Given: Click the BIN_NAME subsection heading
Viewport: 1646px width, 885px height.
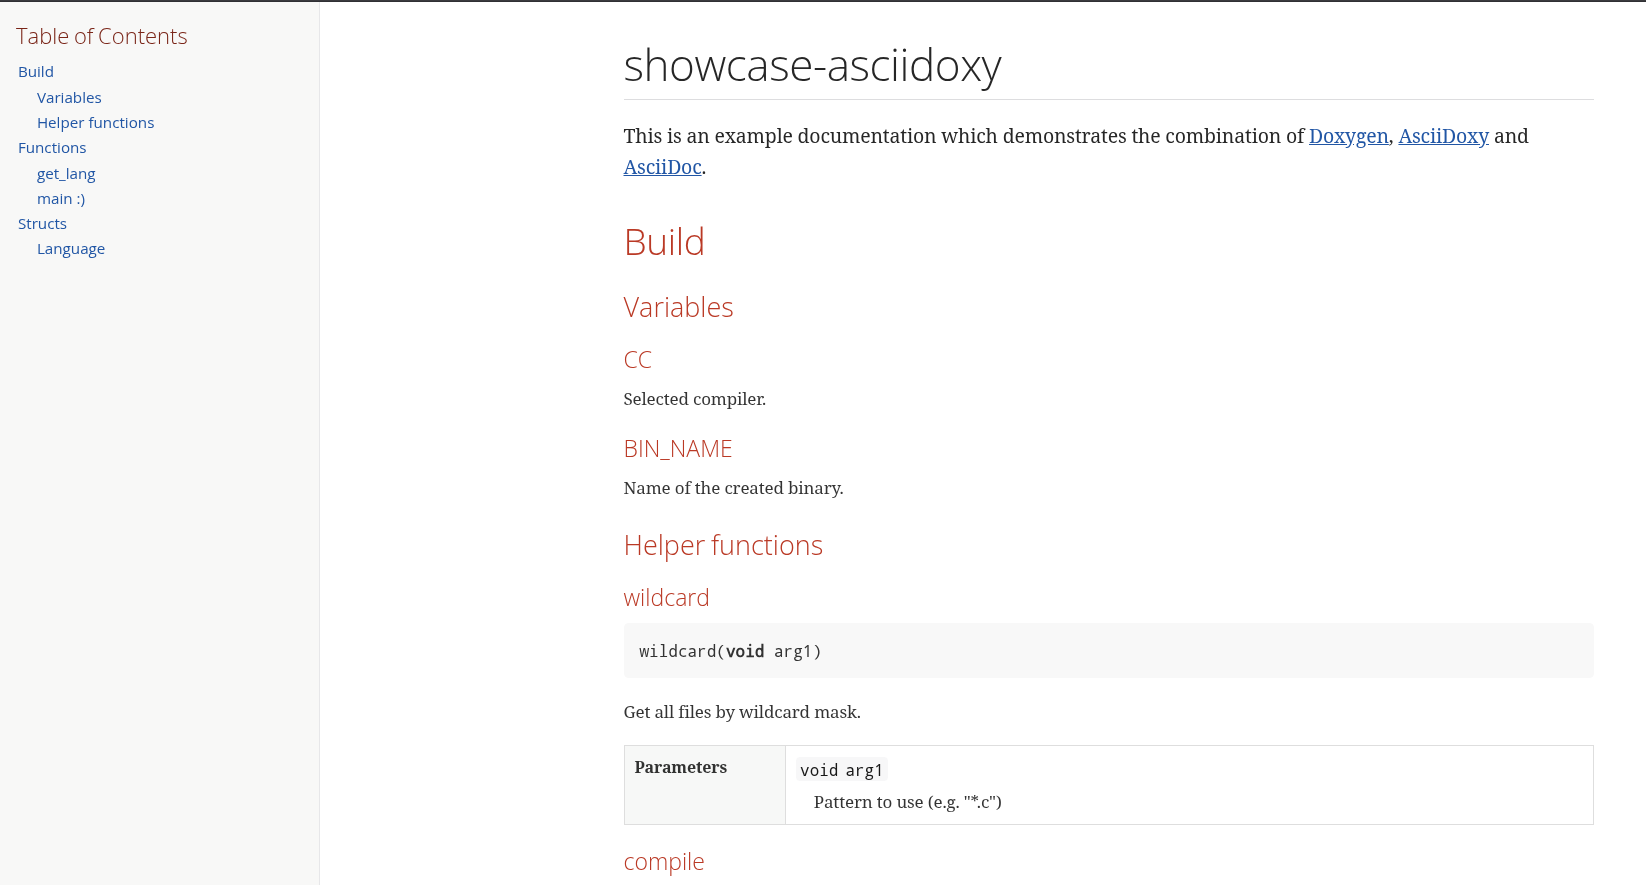Looking at the screenshot, I should [x=677, y=448].
